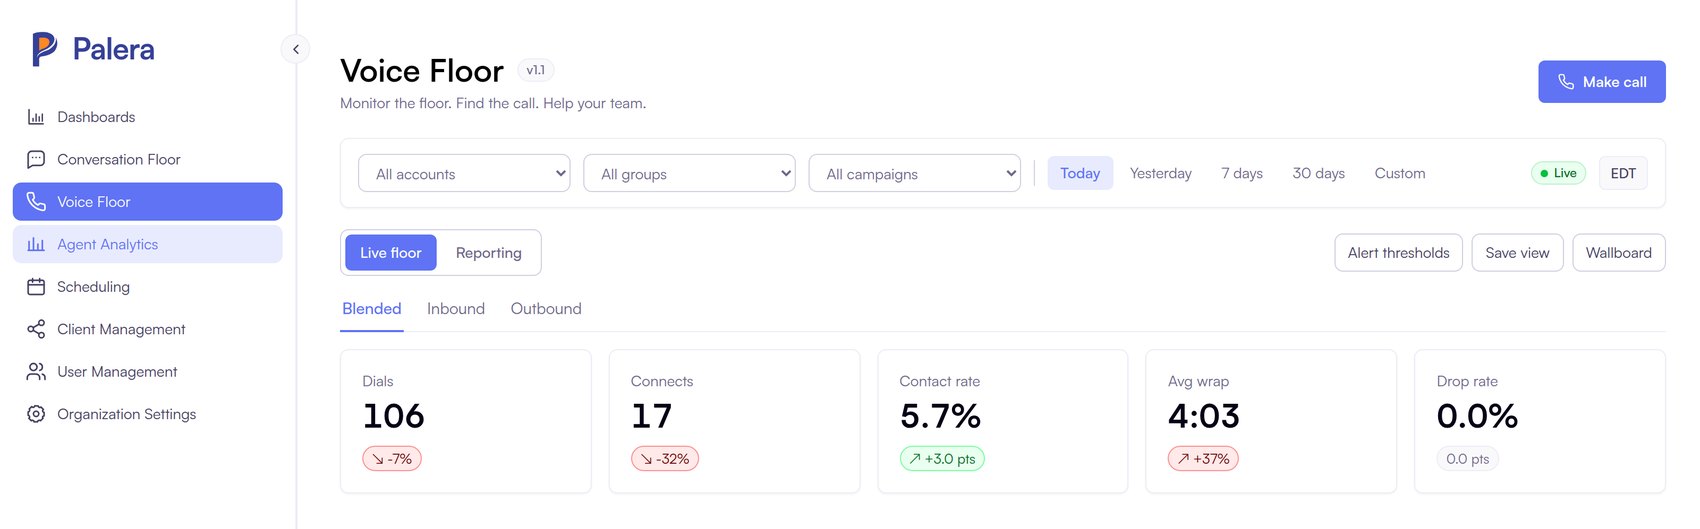Select the Inbound tab

456,309
